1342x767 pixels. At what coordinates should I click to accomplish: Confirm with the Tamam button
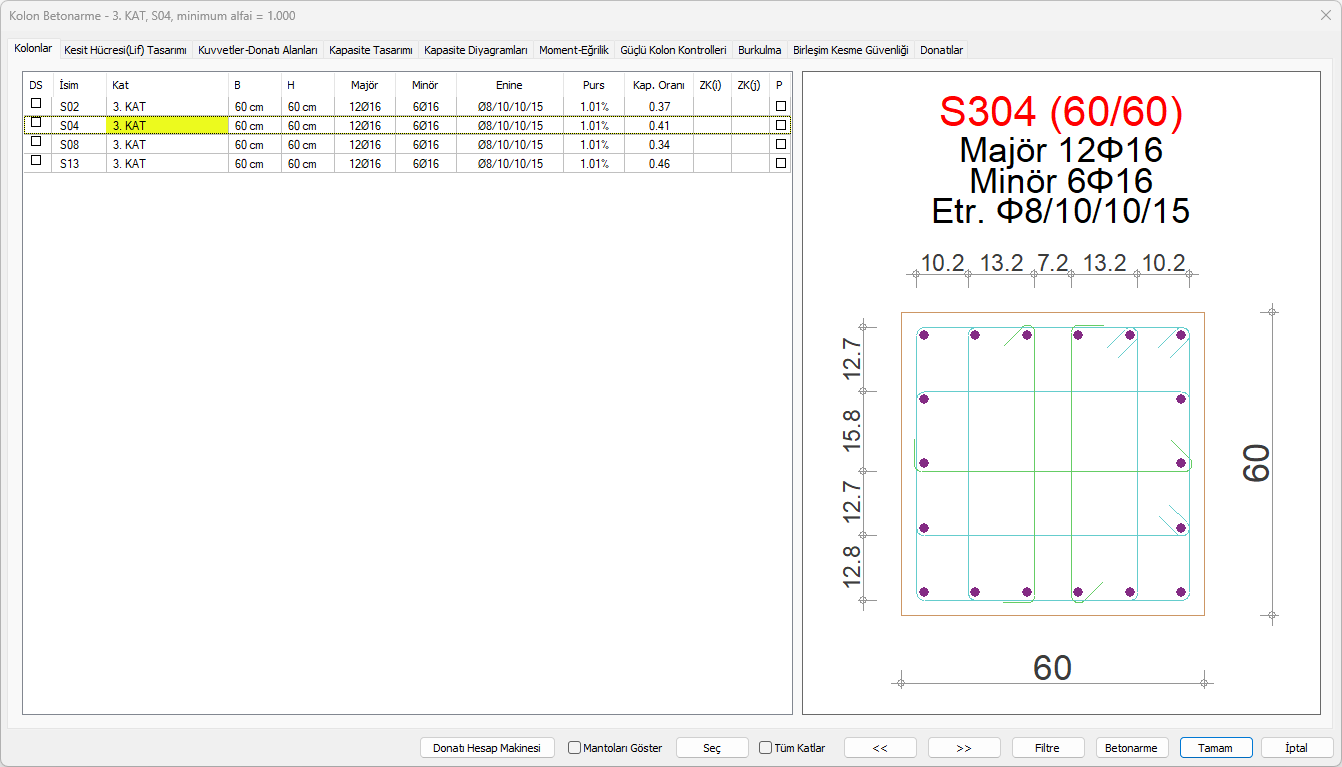[1216, 748]
